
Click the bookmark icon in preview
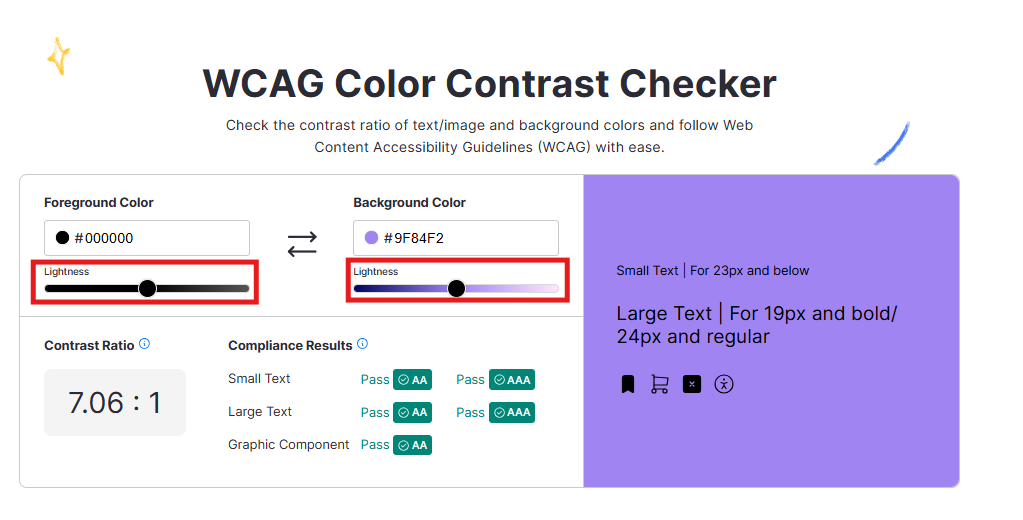tap(628, 384)
